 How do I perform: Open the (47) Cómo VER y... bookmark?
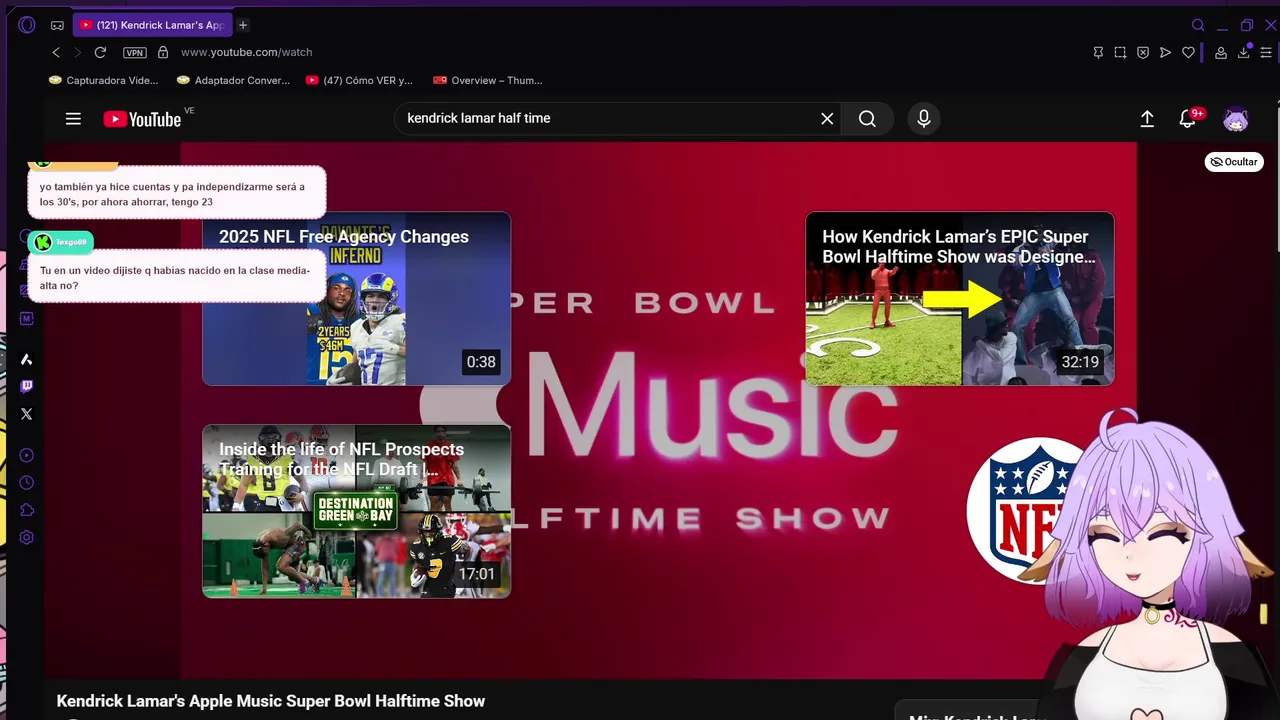(359, 80)
